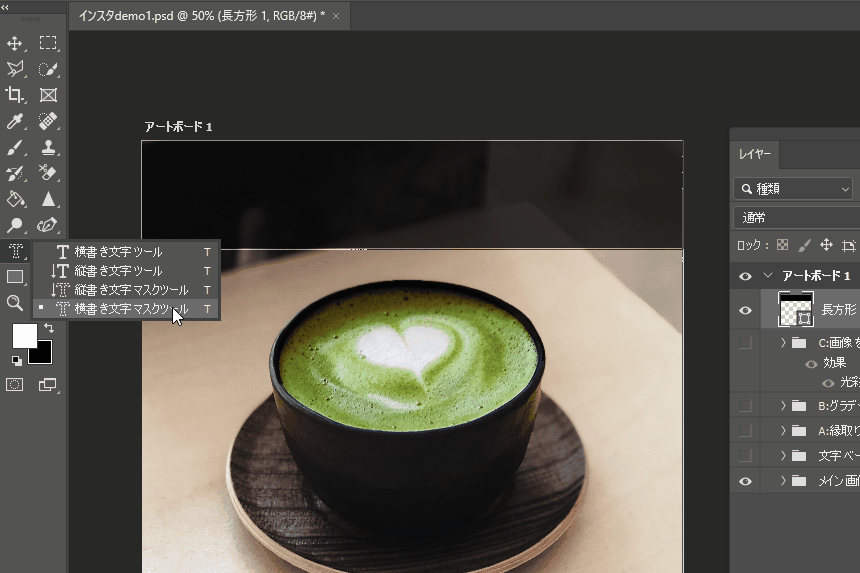Lock image pixels with brush icon

click(805, 245)
